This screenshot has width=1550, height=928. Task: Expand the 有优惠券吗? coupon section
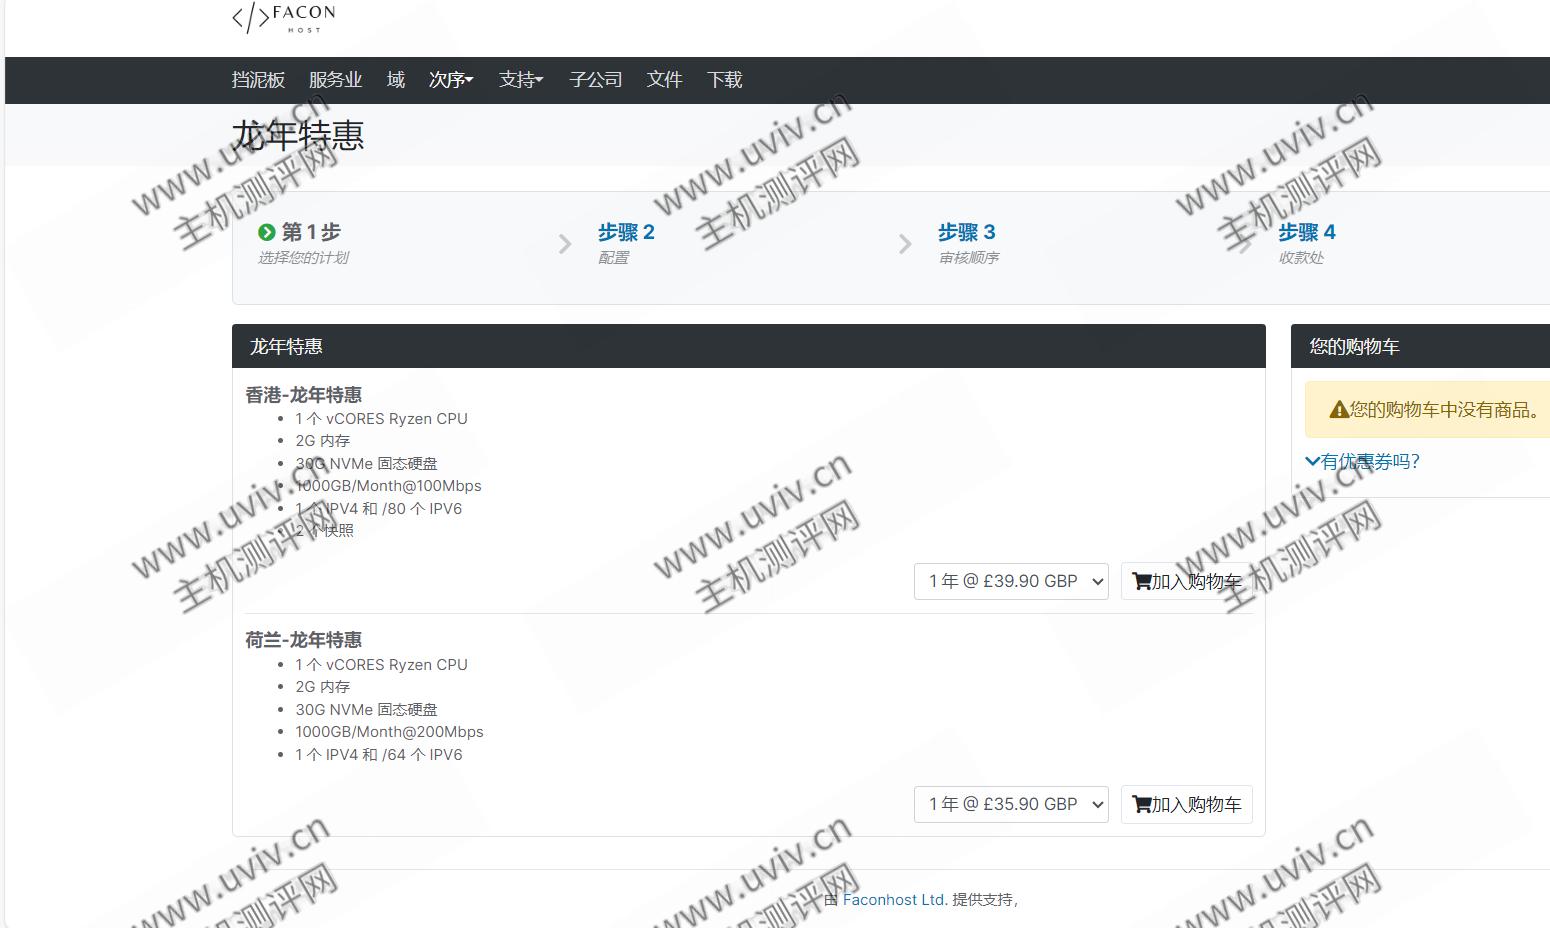click(x=1362, y=461)
